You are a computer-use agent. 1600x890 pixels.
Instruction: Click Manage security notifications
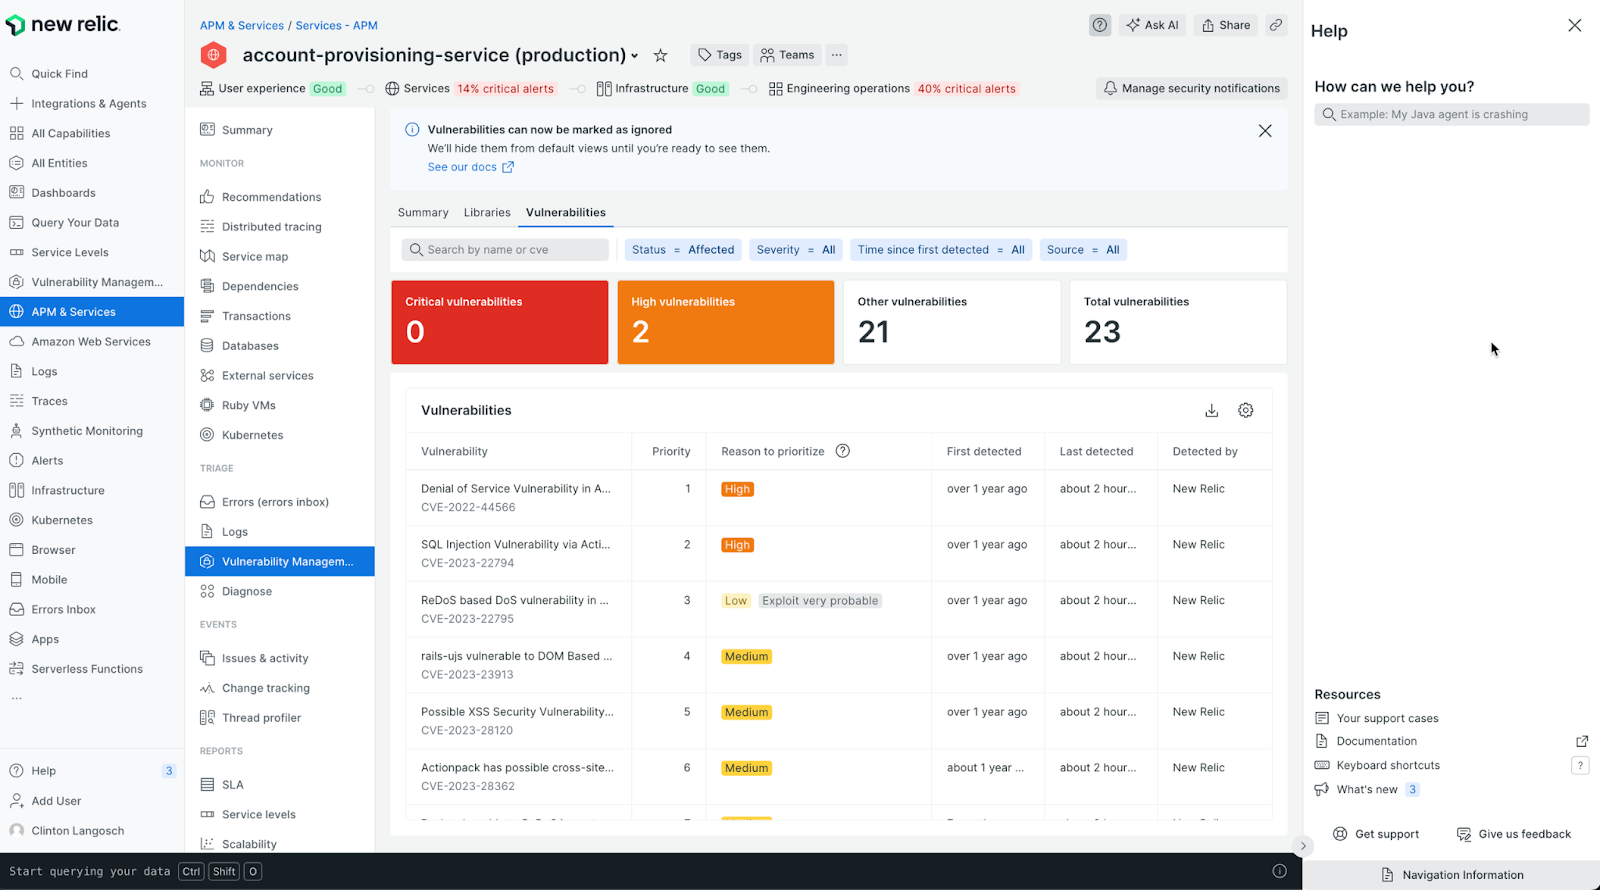pyautogui.click(x=1192, y=88)
